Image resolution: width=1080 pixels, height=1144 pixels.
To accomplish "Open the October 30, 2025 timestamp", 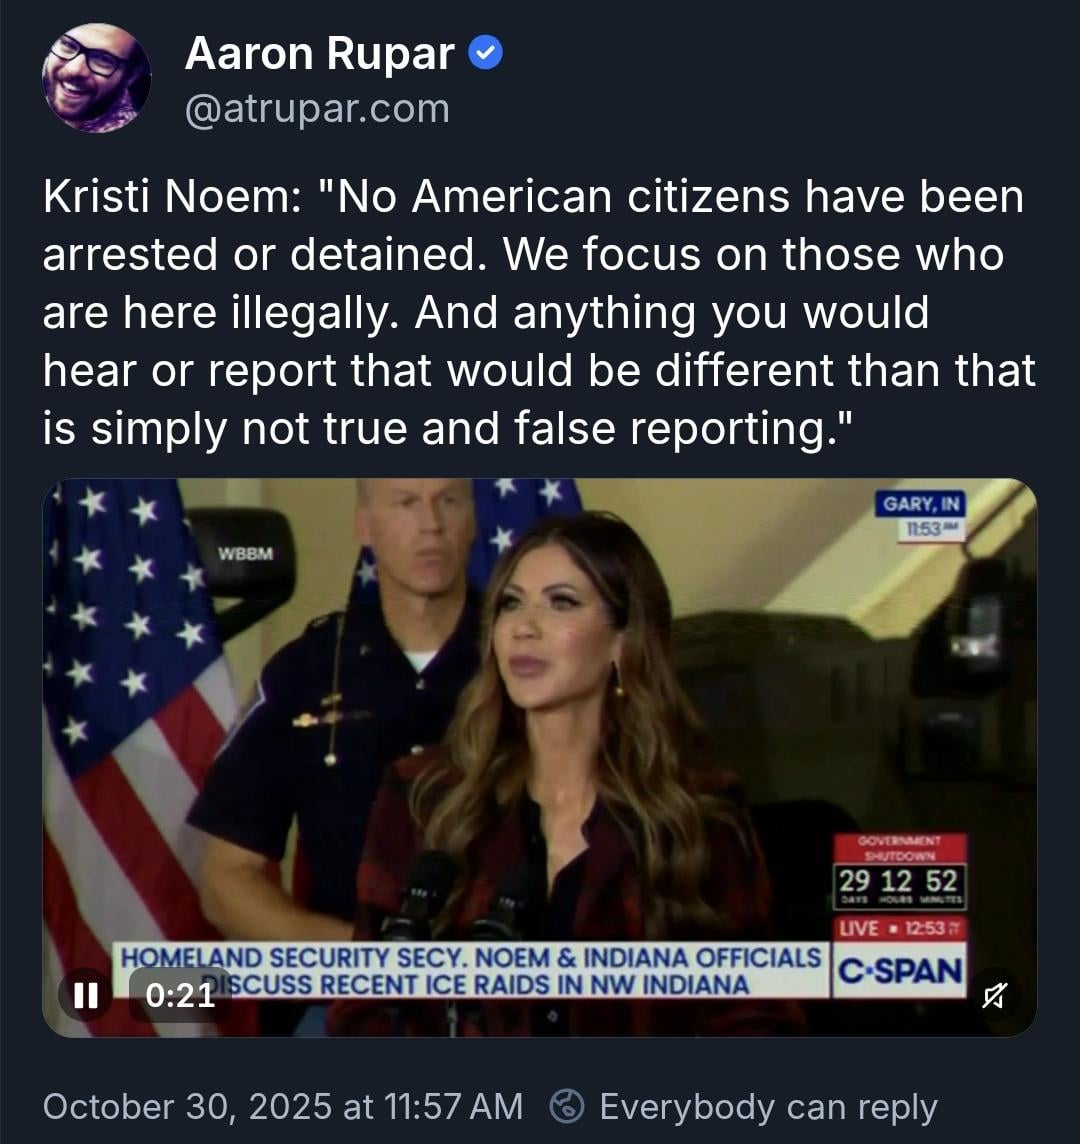I will (x=283, y=1106).
